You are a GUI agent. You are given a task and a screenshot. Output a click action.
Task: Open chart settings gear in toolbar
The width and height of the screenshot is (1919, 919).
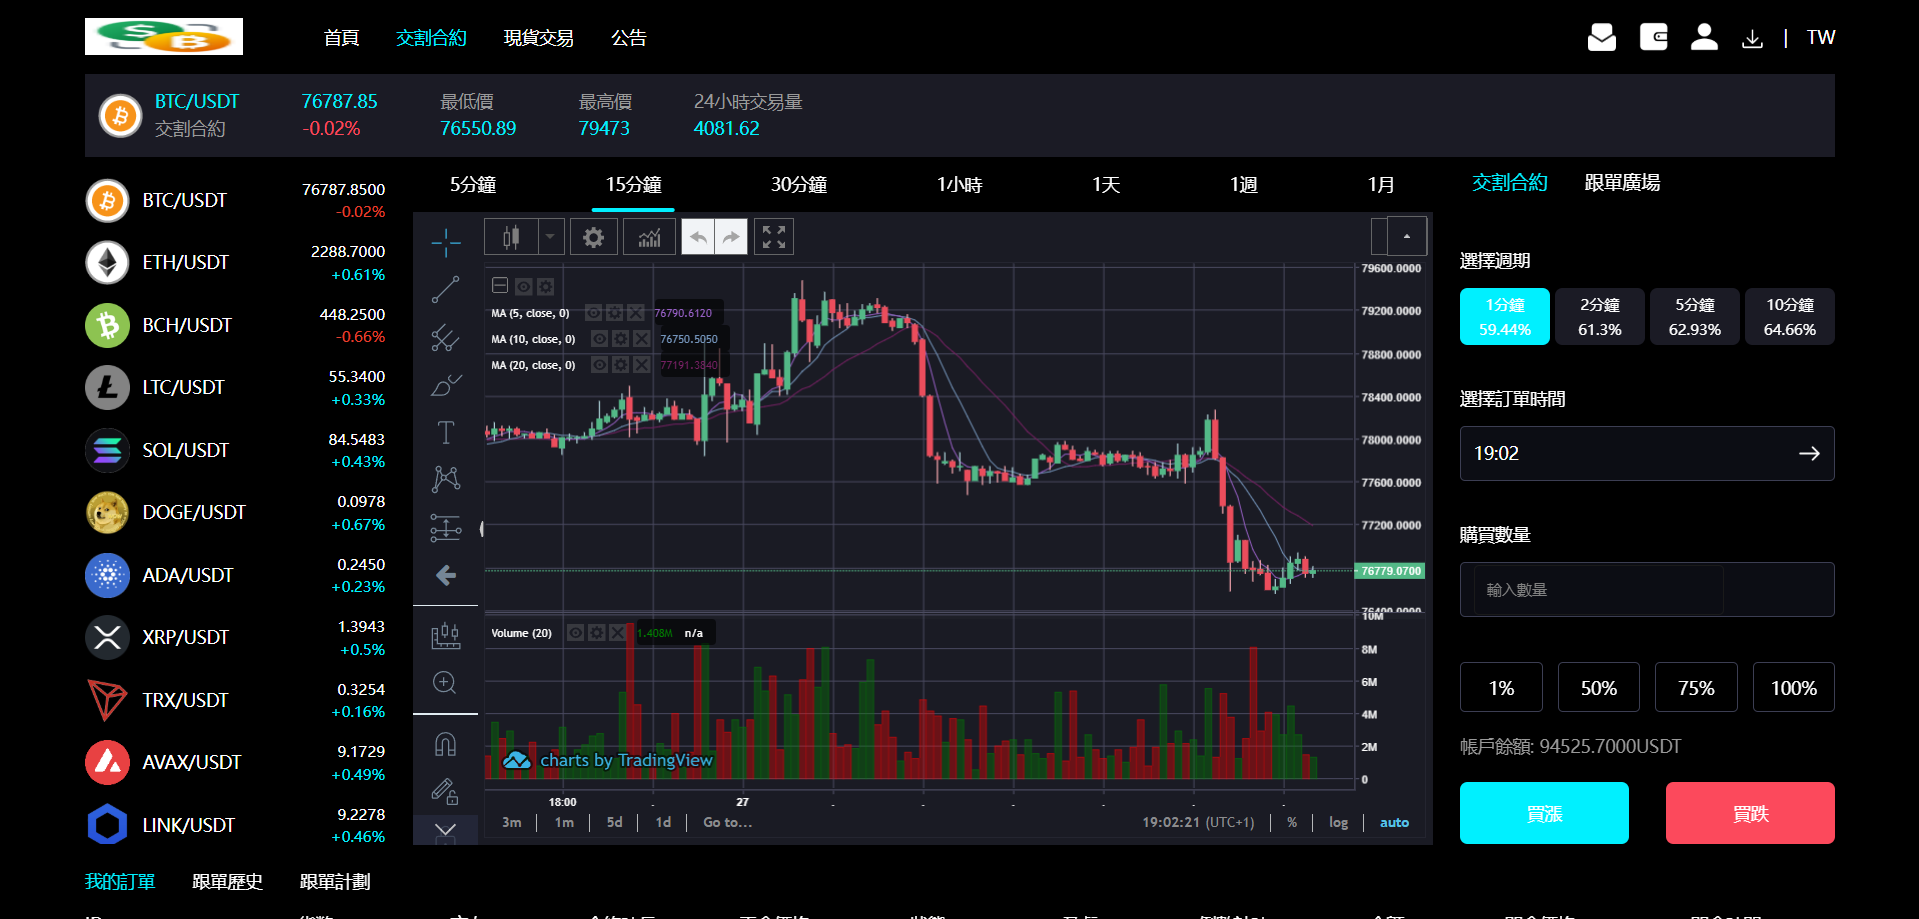pyautogui.click(x=594, y=237)
